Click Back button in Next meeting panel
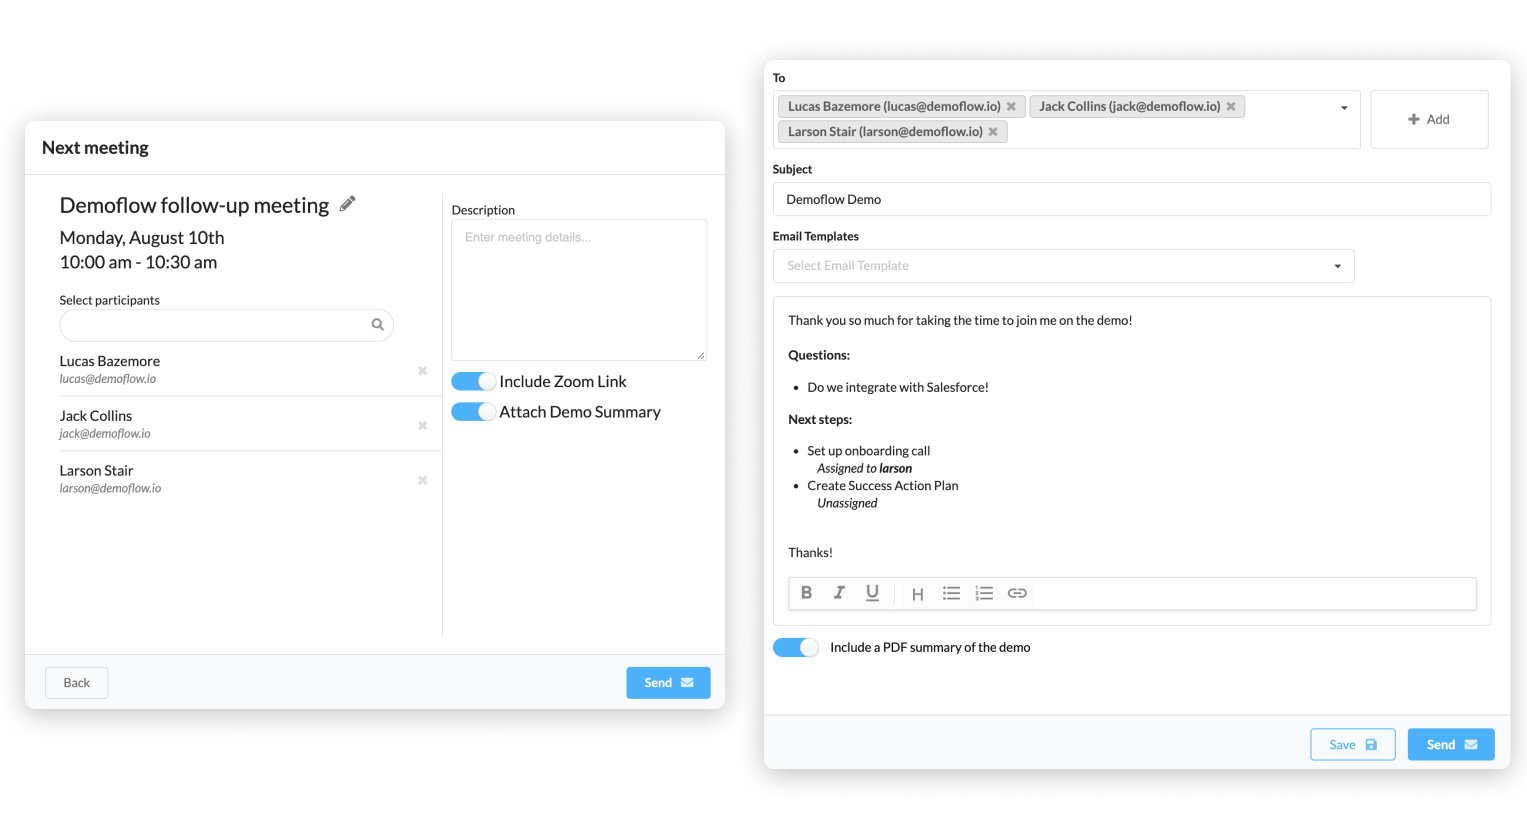This screenshot has width=1527, height=829. pyautogui.click(x=77, y=683)
